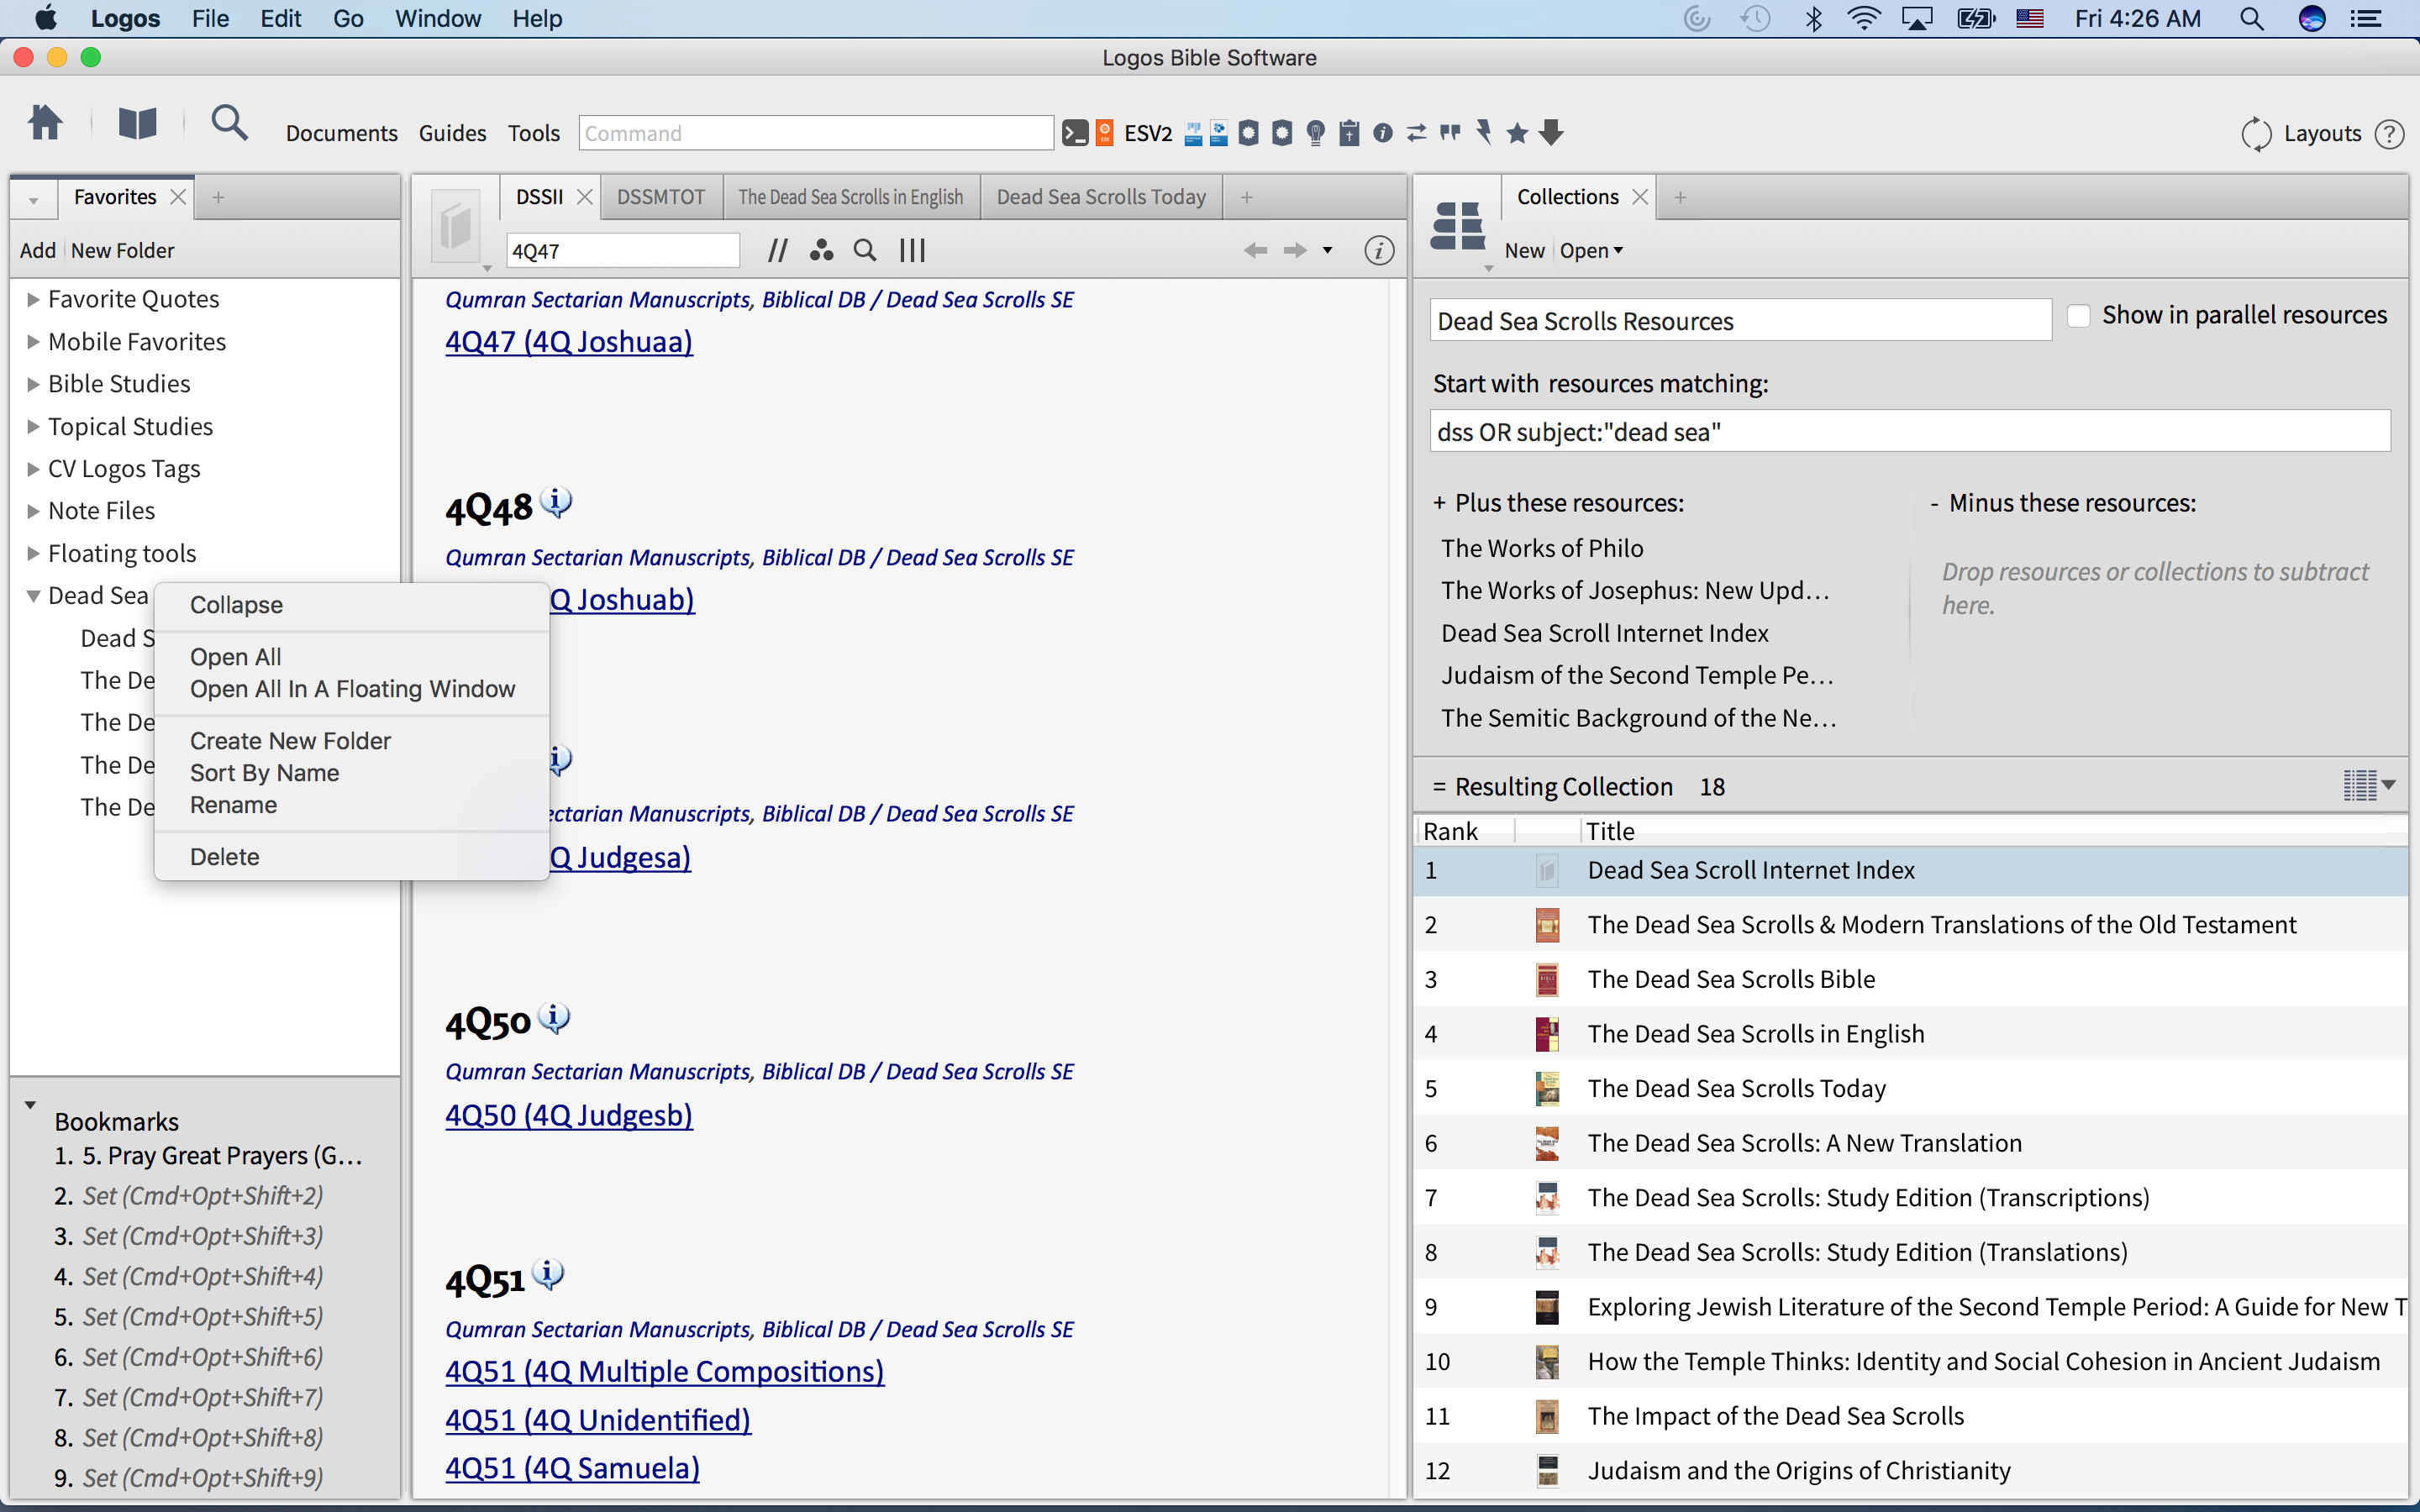The image size is (2420, 1512).
Task: Open the Open dropdown in Collections
Action: click(1591, 251)
